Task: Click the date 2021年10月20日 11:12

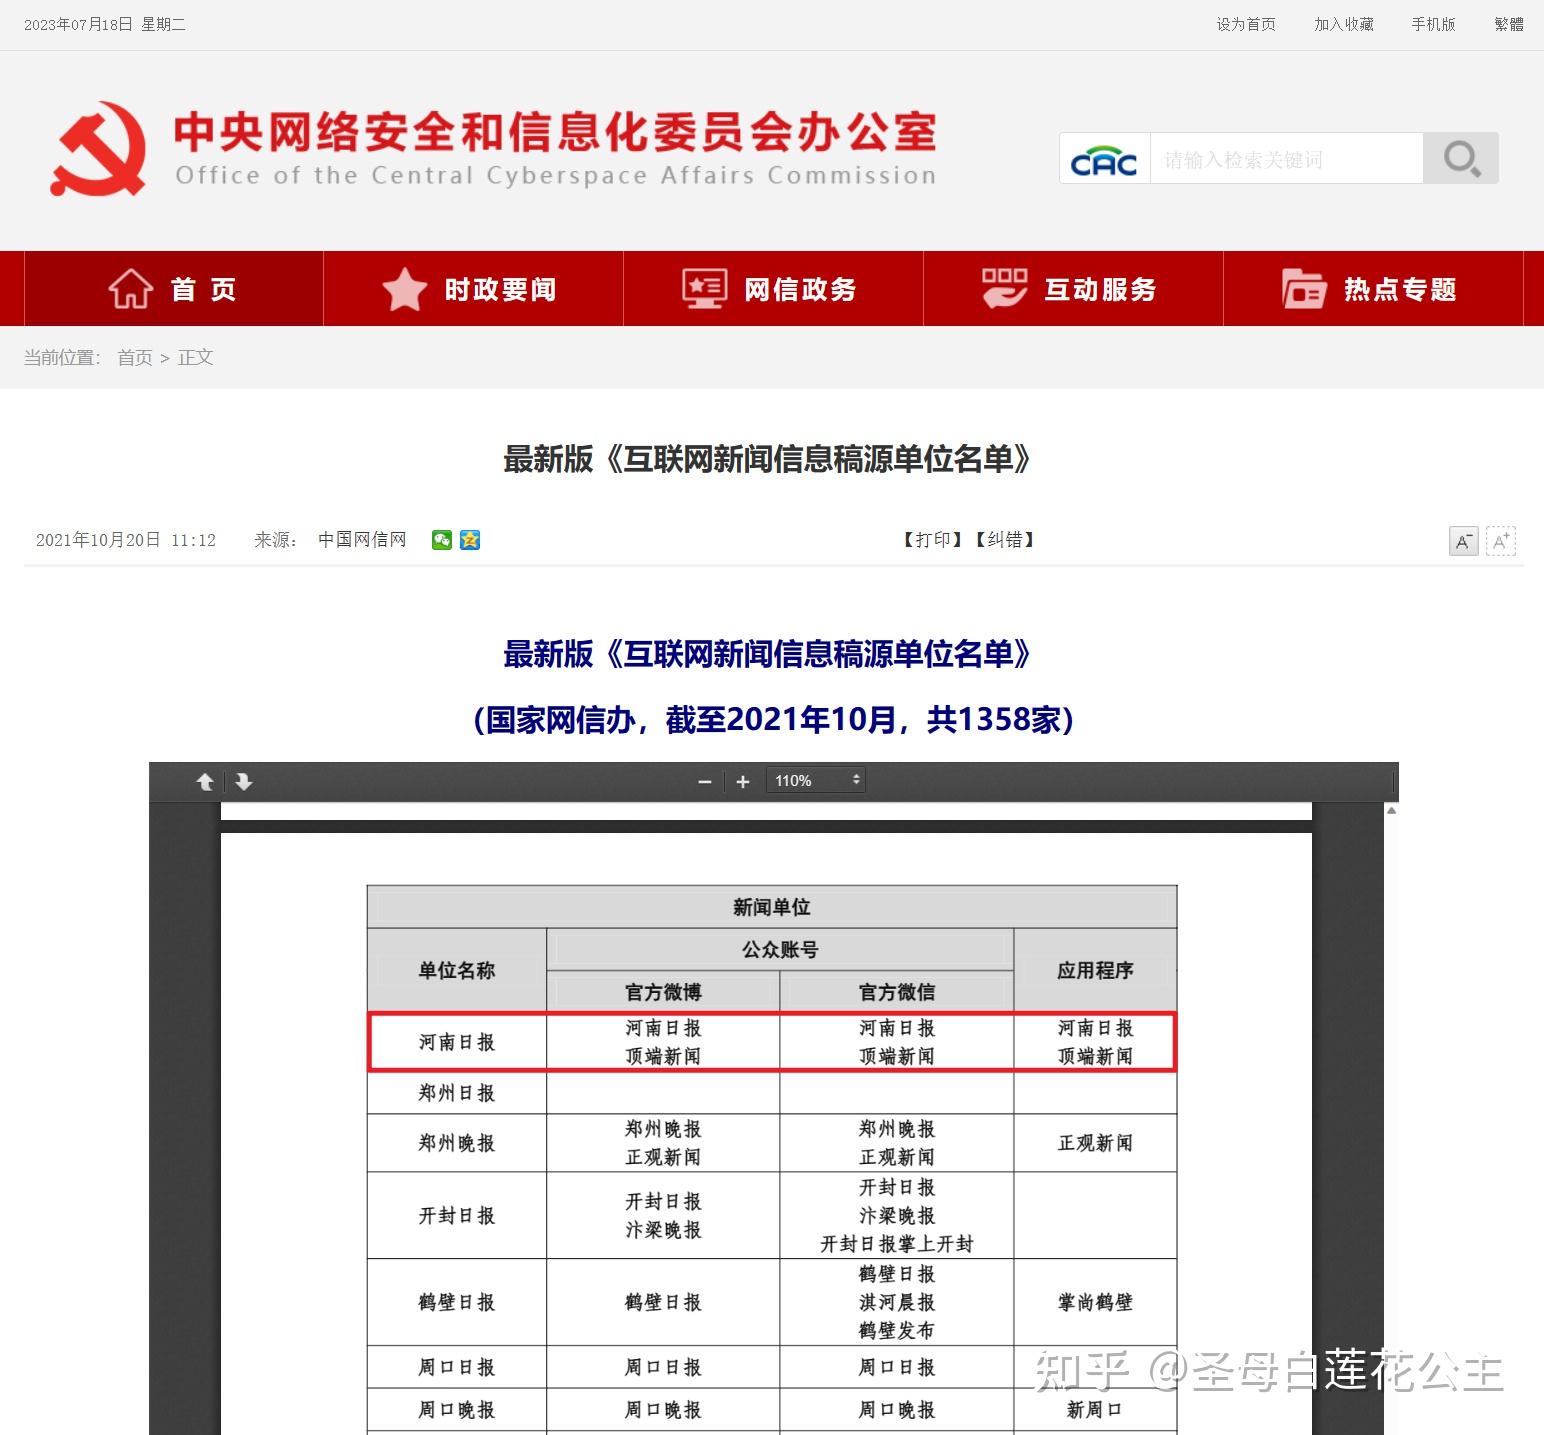Action: pyautogui.click(x=126, y=540)
